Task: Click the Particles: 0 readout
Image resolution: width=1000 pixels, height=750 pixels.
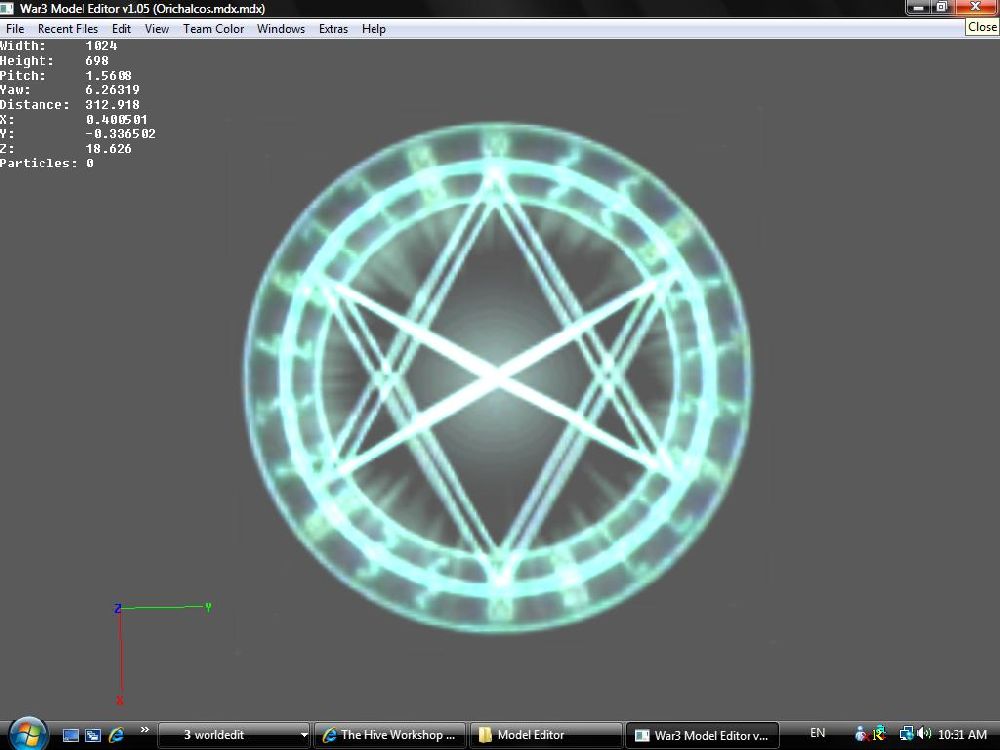Action: 47,163
